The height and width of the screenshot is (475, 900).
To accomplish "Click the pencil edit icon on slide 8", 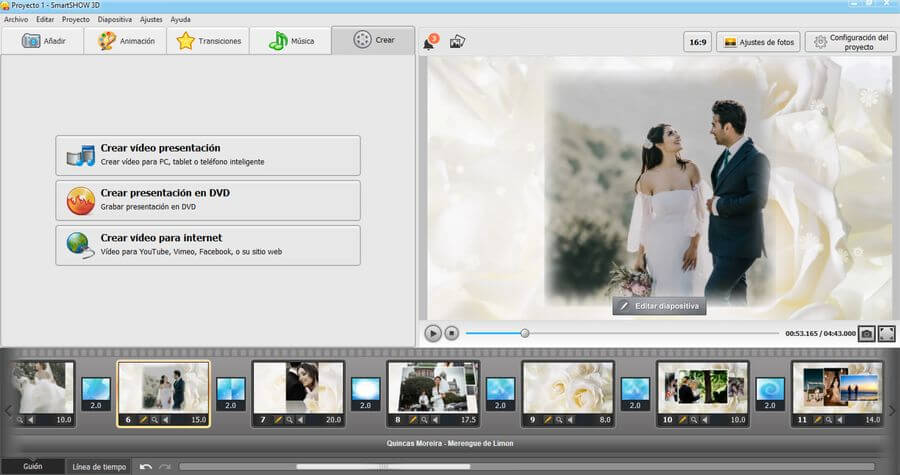I will [x=413, y=420].
